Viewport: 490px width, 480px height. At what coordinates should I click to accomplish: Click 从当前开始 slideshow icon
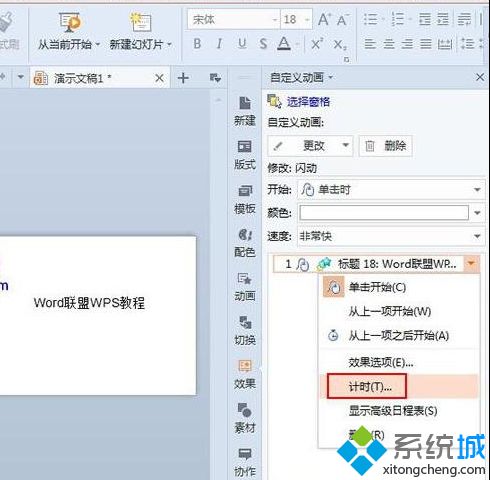click(x=69, y=23)
